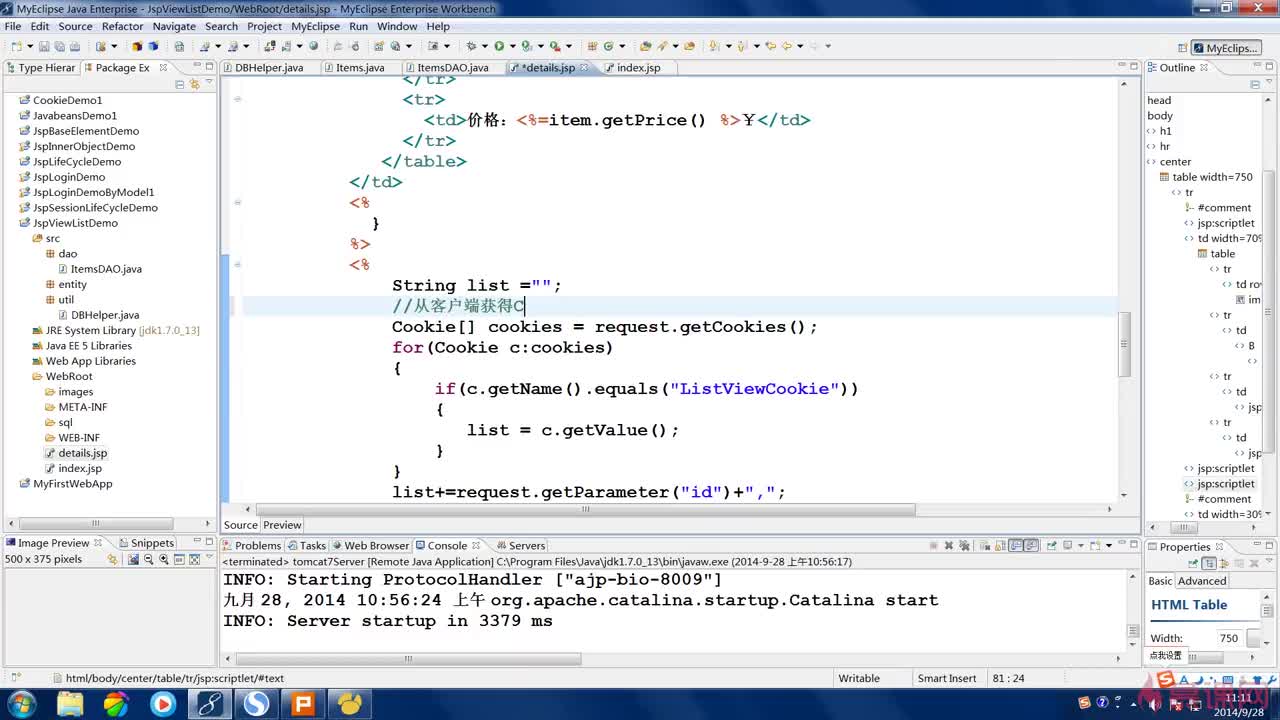Image resolution: width=1280 pixels, height=720 pixels.
Task: Switch to the Advanced properties tab
Action: click(1202, 580)
